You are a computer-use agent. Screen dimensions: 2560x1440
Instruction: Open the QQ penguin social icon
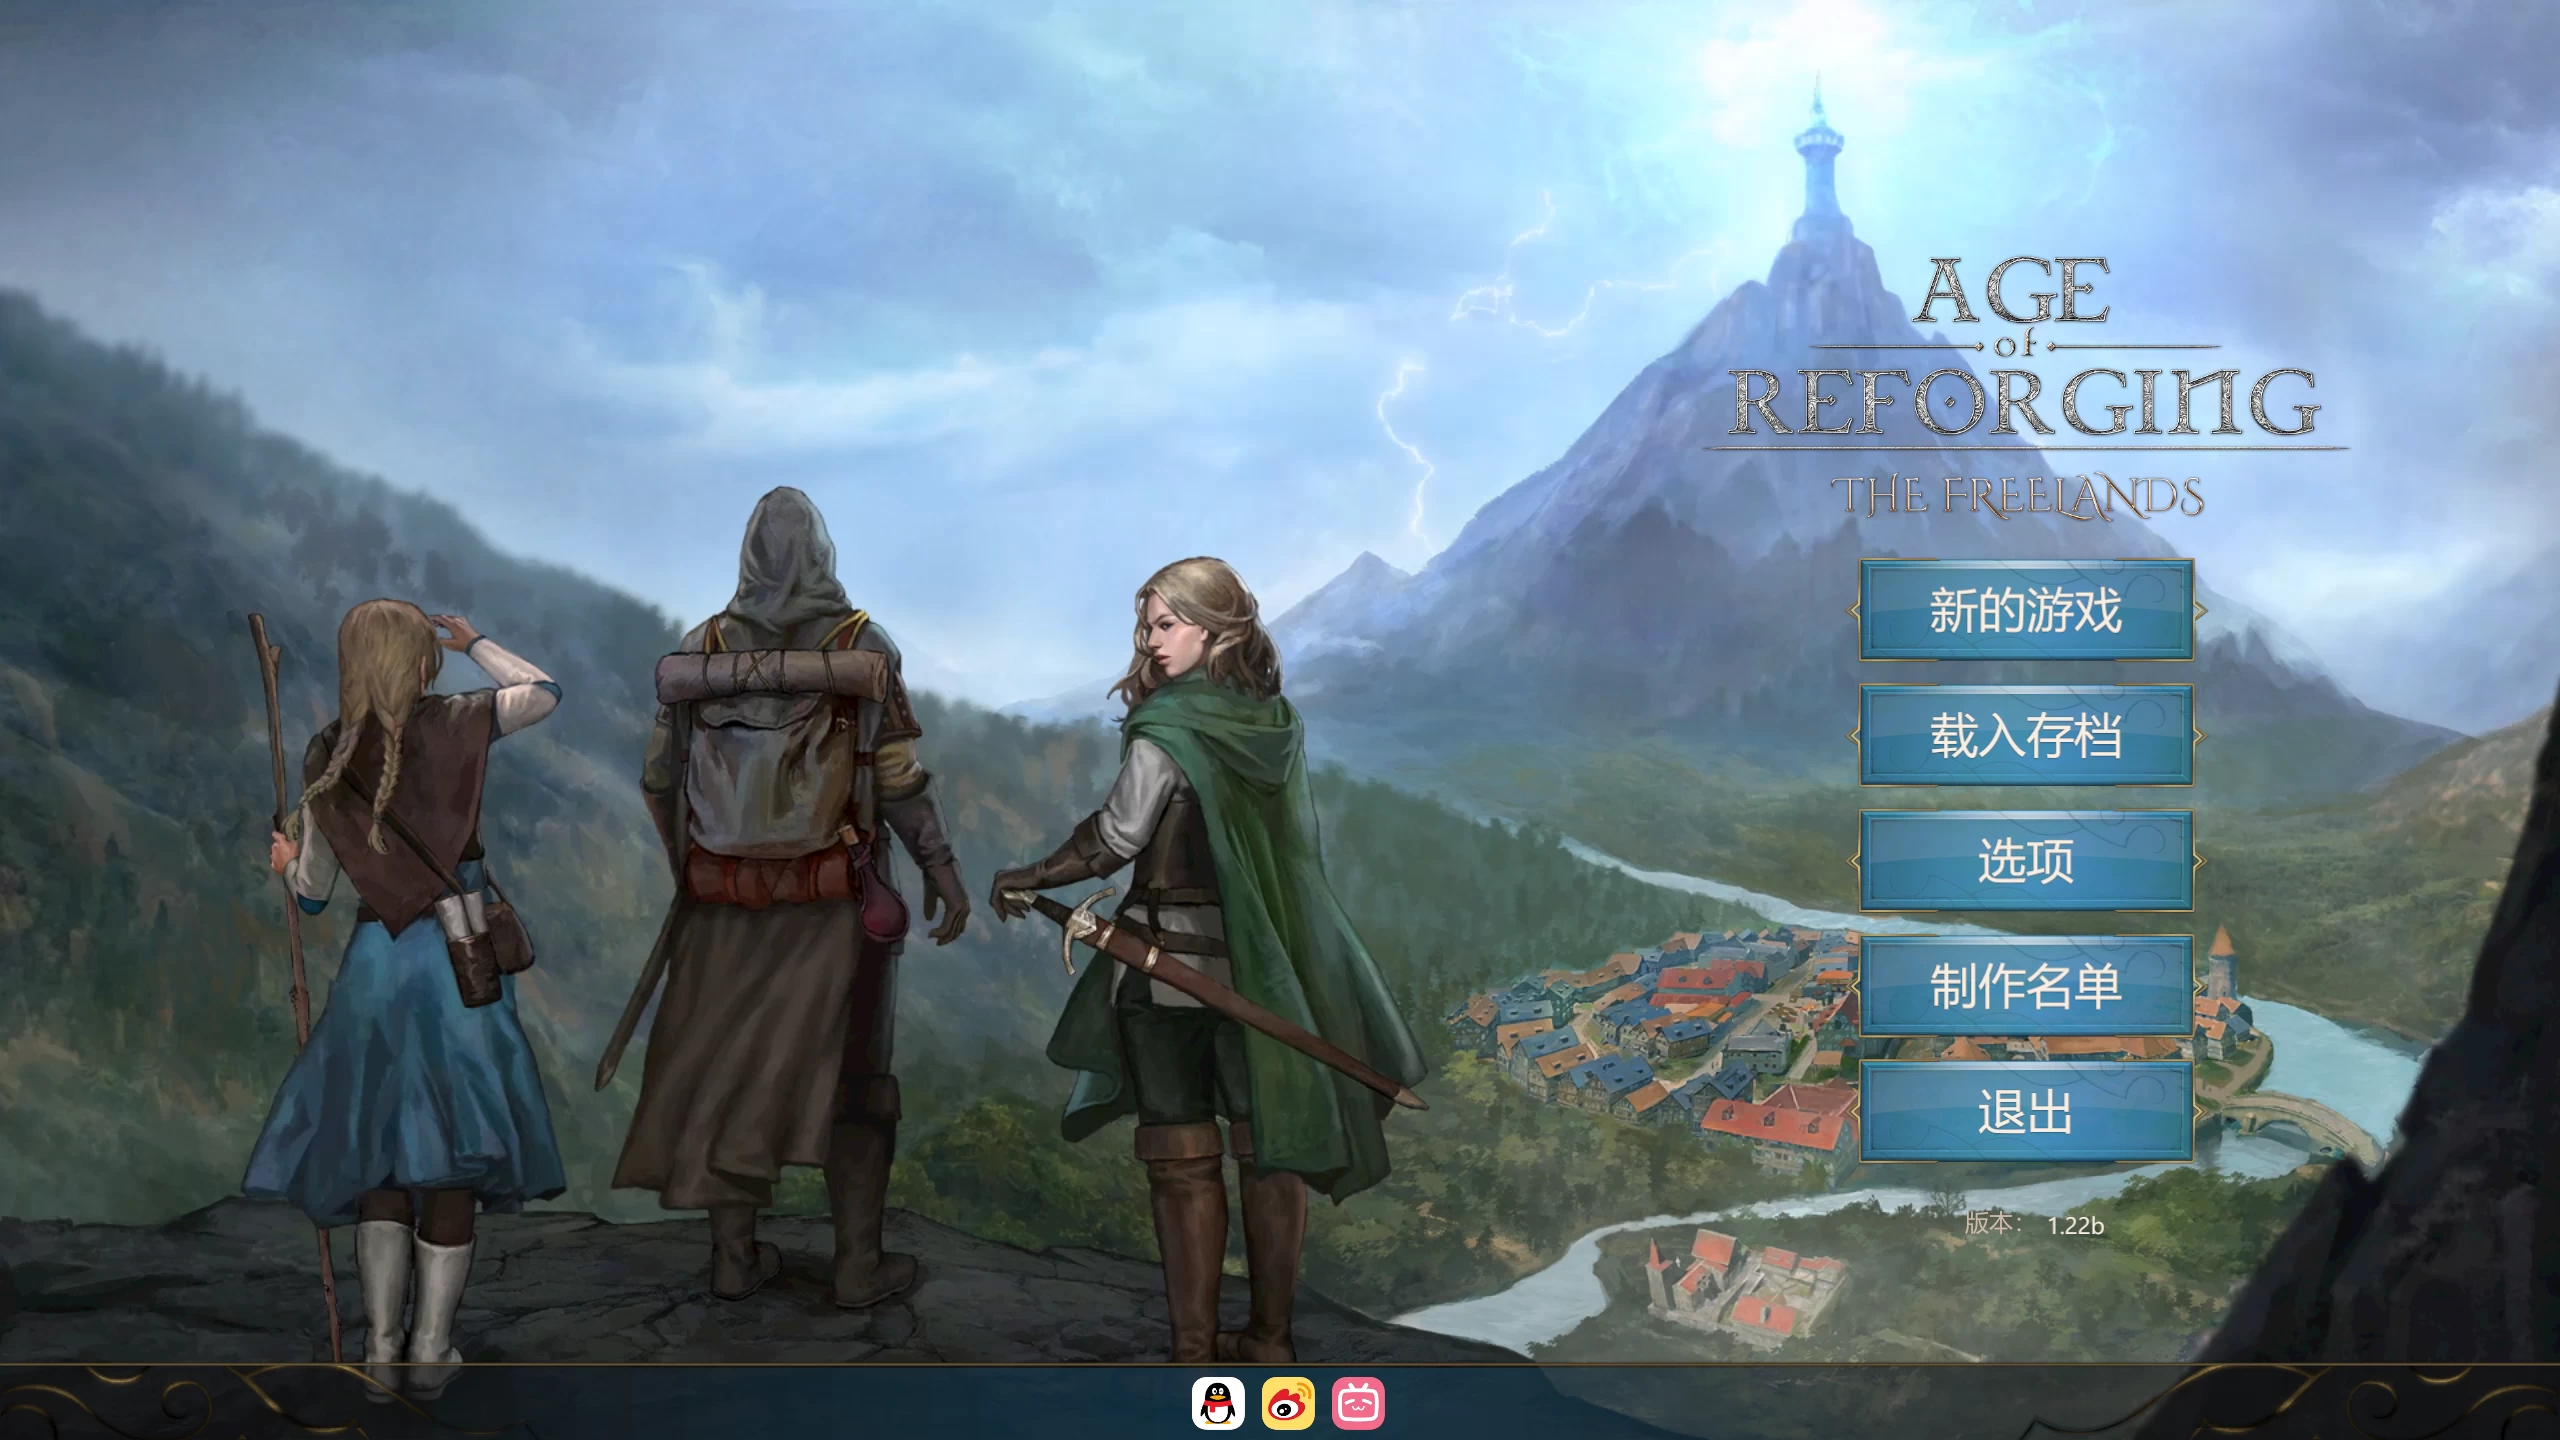pos(1218,1403)
